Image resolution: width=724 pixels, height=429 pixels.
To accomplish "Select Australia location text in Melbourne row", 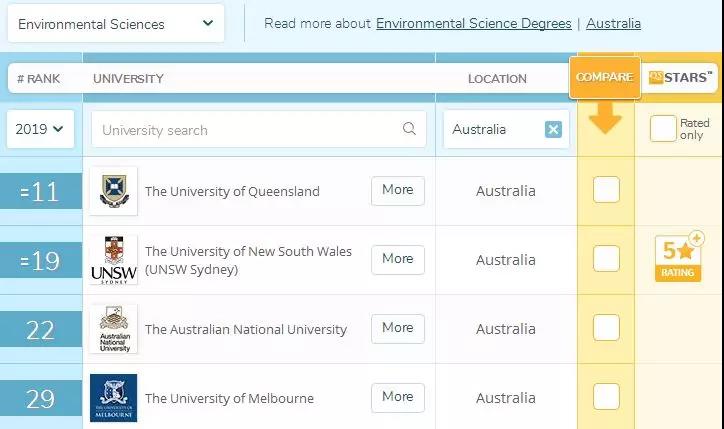I will click(506, 398).
